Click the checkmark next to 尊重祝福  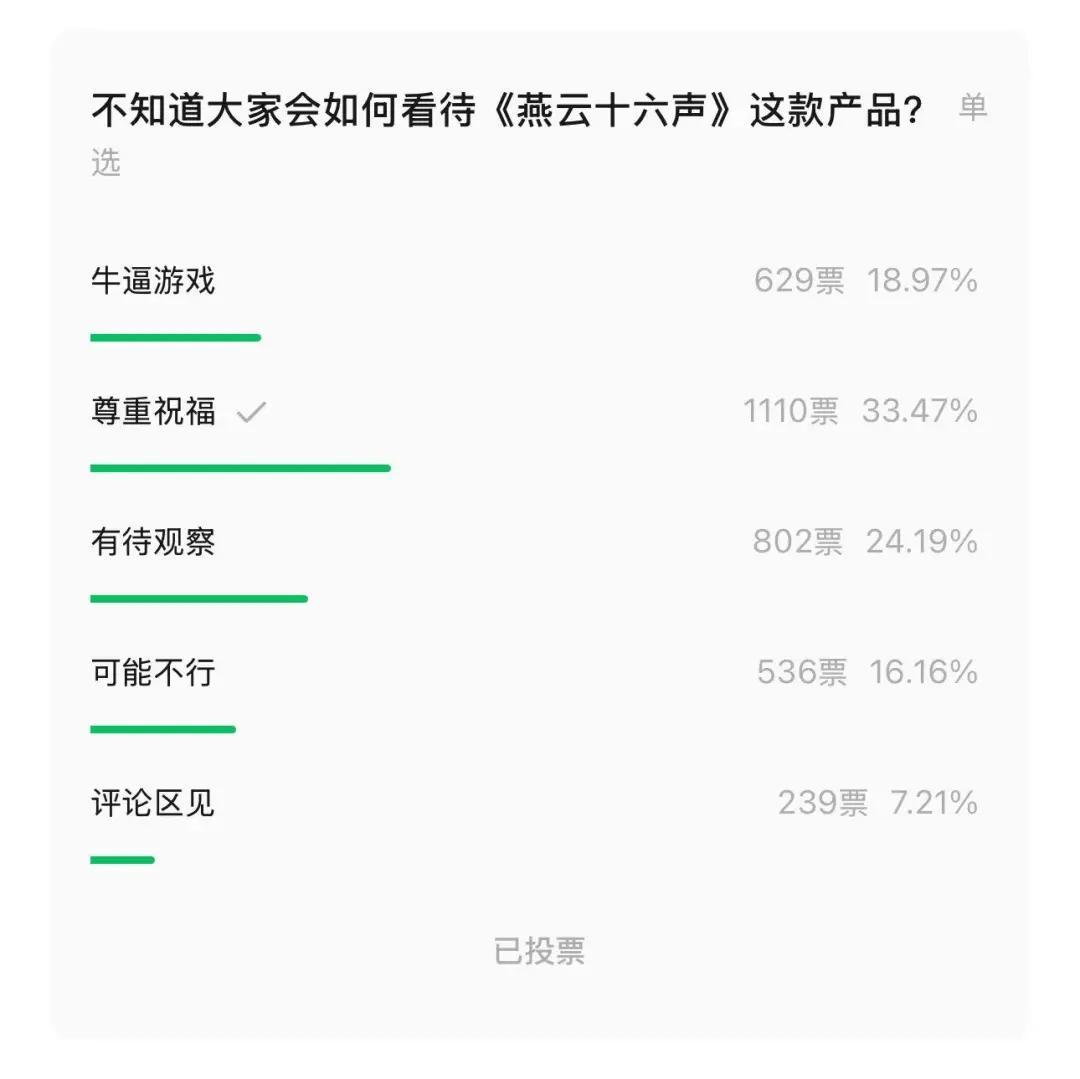coord(251,412)
